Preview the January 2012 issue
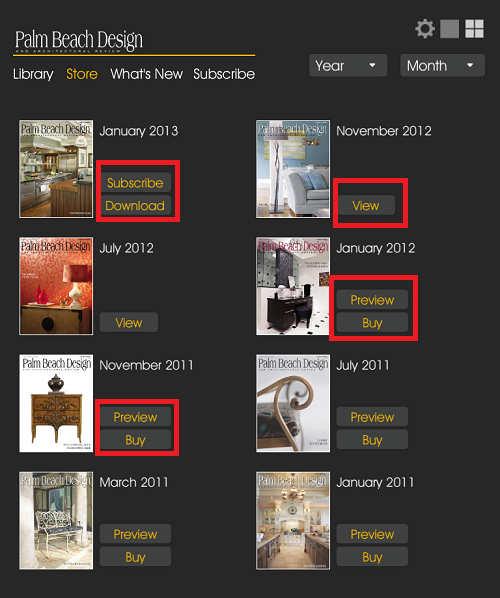The width and height of the screenshot is (500, 598). tap(372, 300)
